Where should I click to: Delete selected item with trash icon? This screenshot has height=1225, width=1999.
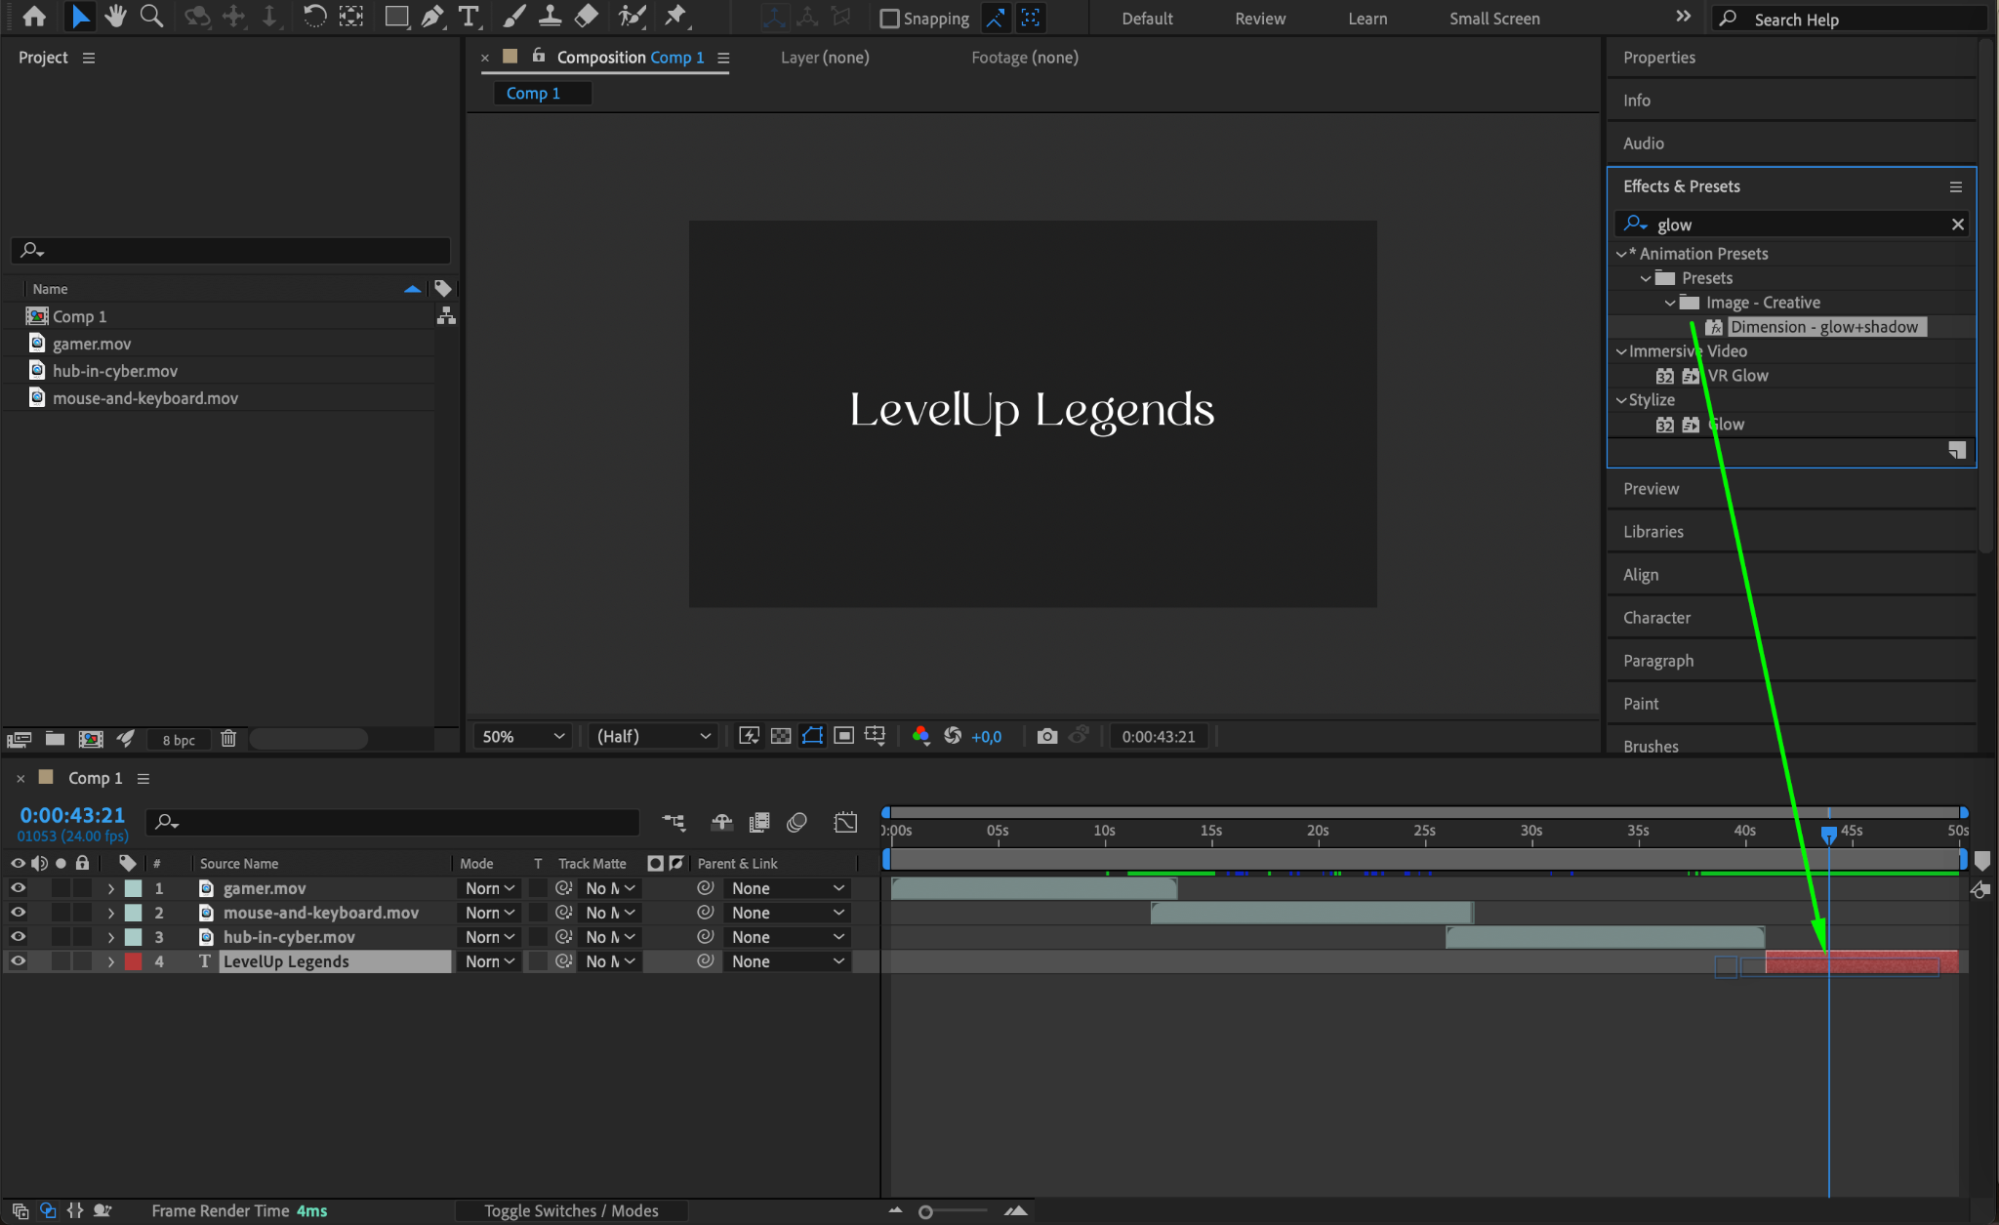click(x=228, y=739)
